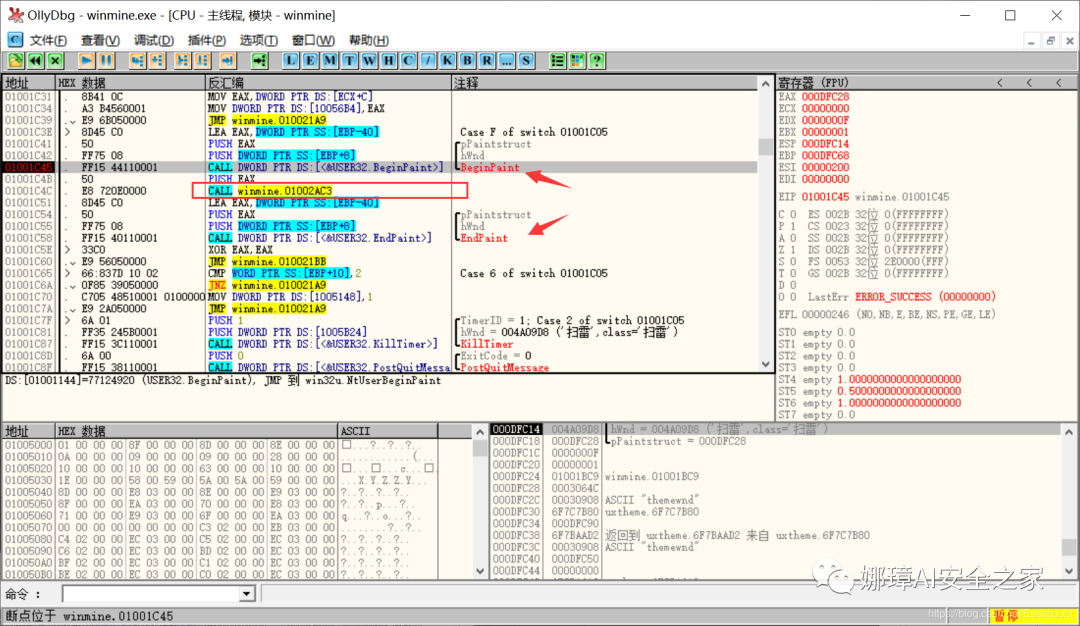Select the KillTimer call at 01001C87
This screenshot has width=1080, height=626.
(322, 344)
